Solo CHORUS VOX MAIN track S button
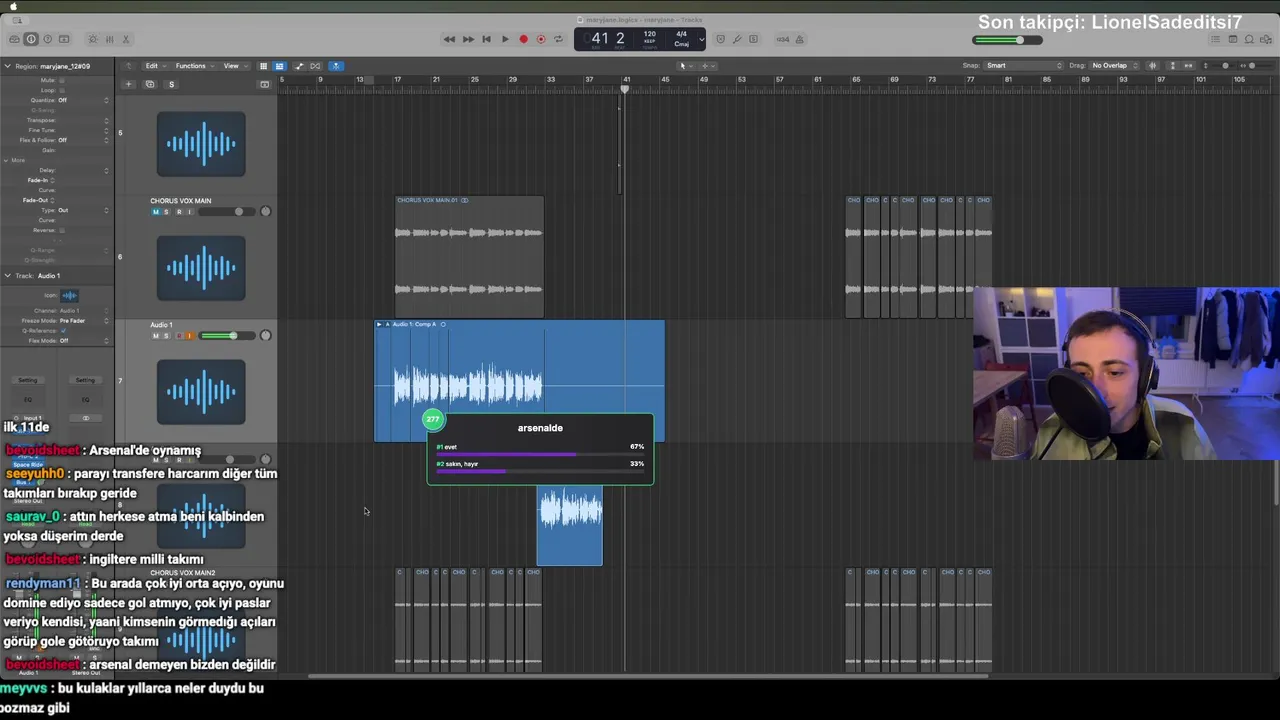Screen dimensions: 1280x720 [167, 212]
